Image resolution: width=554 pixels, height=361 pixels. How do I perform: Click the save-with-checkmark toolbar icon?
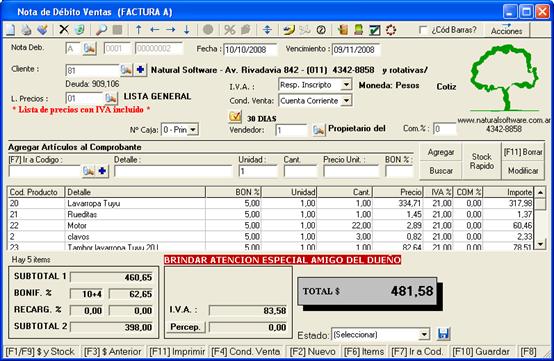coord(43,30)
